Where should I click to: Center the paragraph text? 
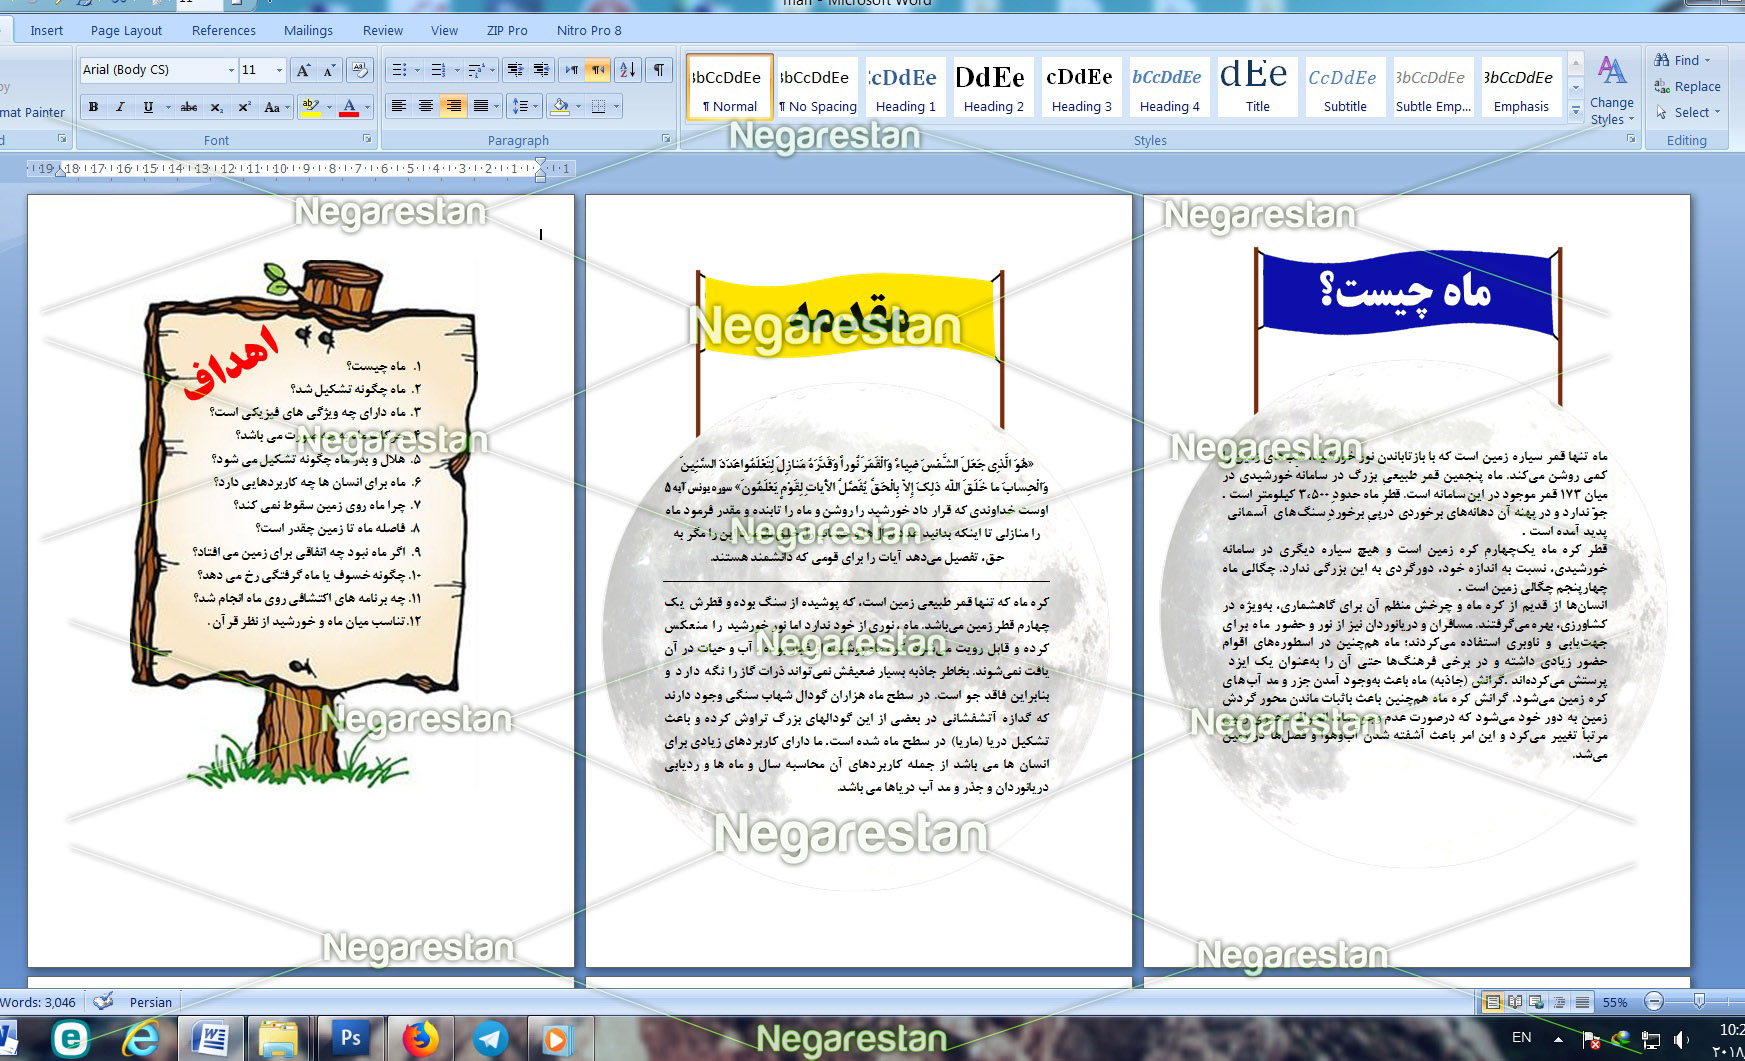(x=426, y=106)
